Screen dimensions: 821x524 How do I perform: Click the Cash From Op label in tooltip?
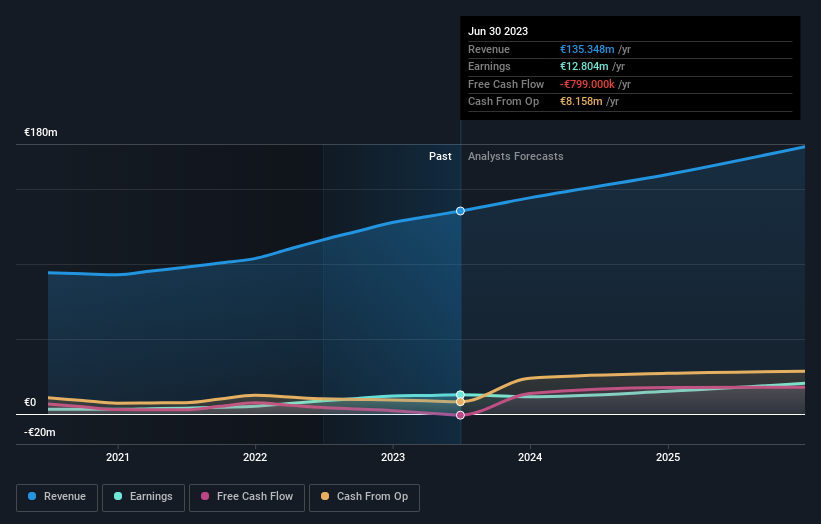click(x=503, y=102)
